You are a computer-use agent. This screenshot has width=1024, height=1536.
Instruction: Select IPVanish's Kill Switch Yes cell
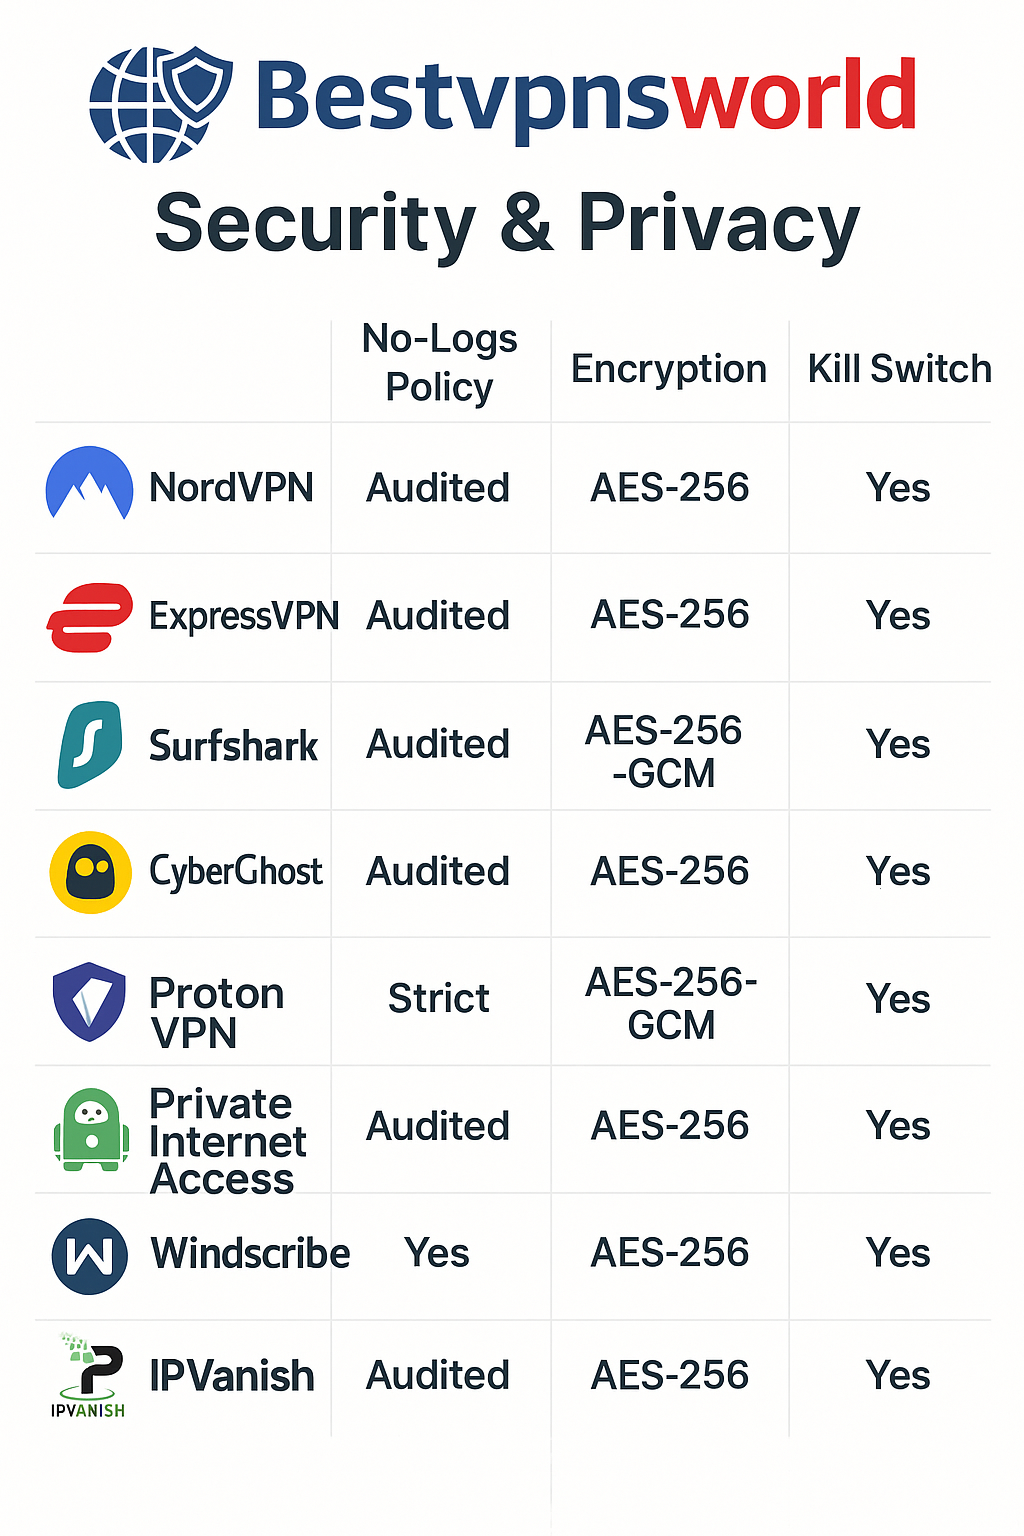[x=898, y=1376]
